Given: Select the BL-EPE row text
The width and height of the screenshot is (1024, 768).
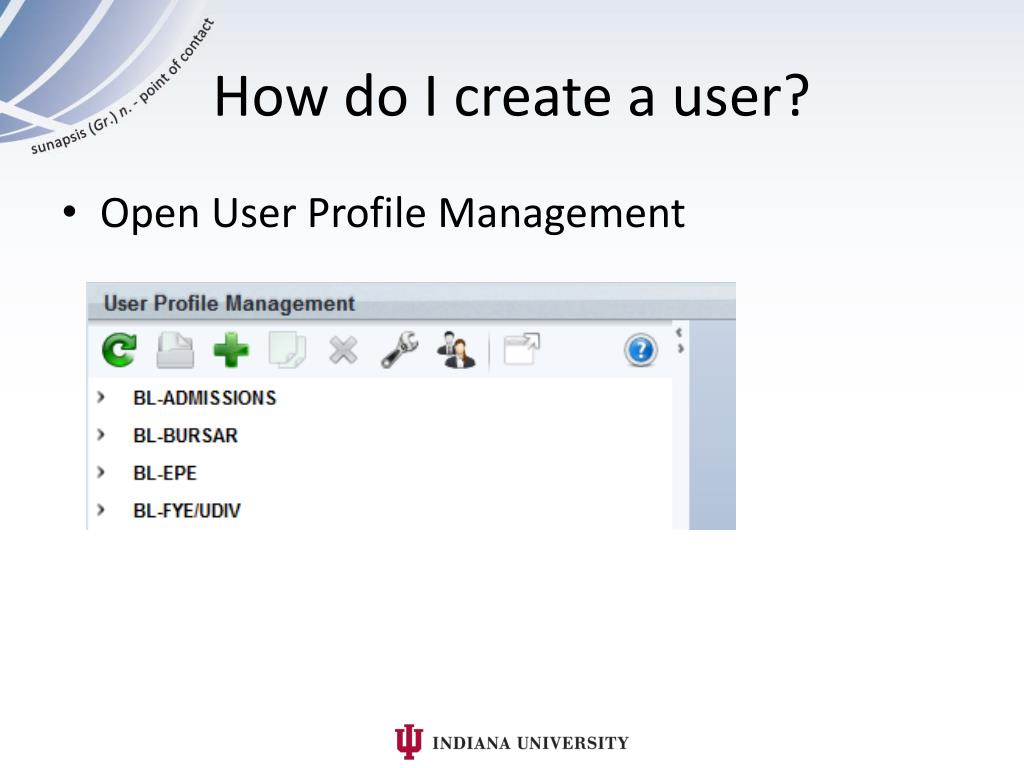Looking at the screenshot, I should [165, 473].
